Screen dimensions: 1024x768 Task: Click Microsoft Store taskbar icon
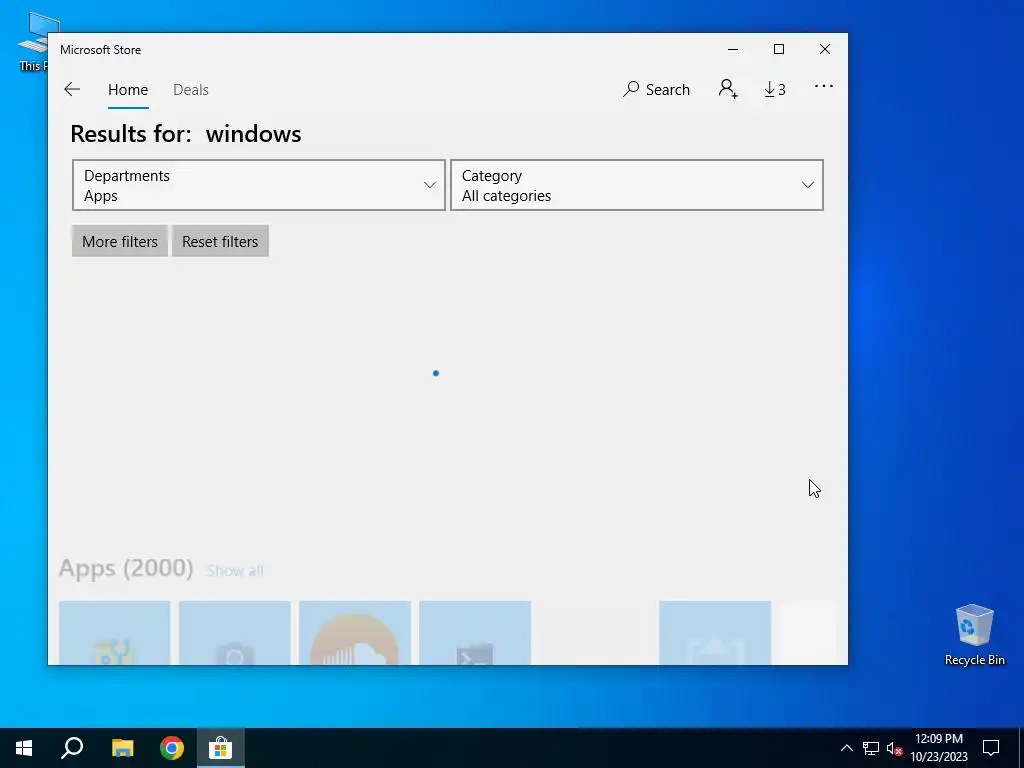[x=221, y=748]
